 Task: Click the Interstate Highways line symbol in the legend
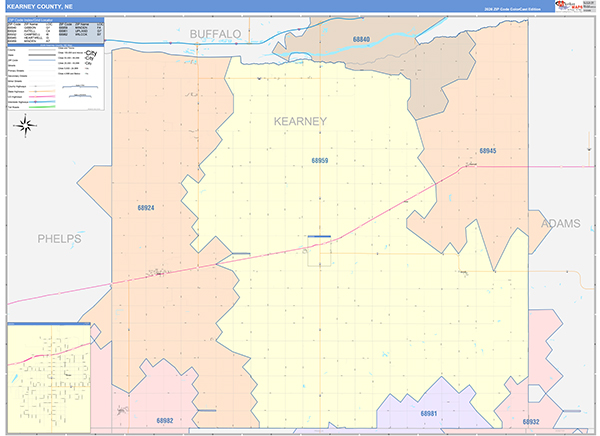click(x=42, y=102)
